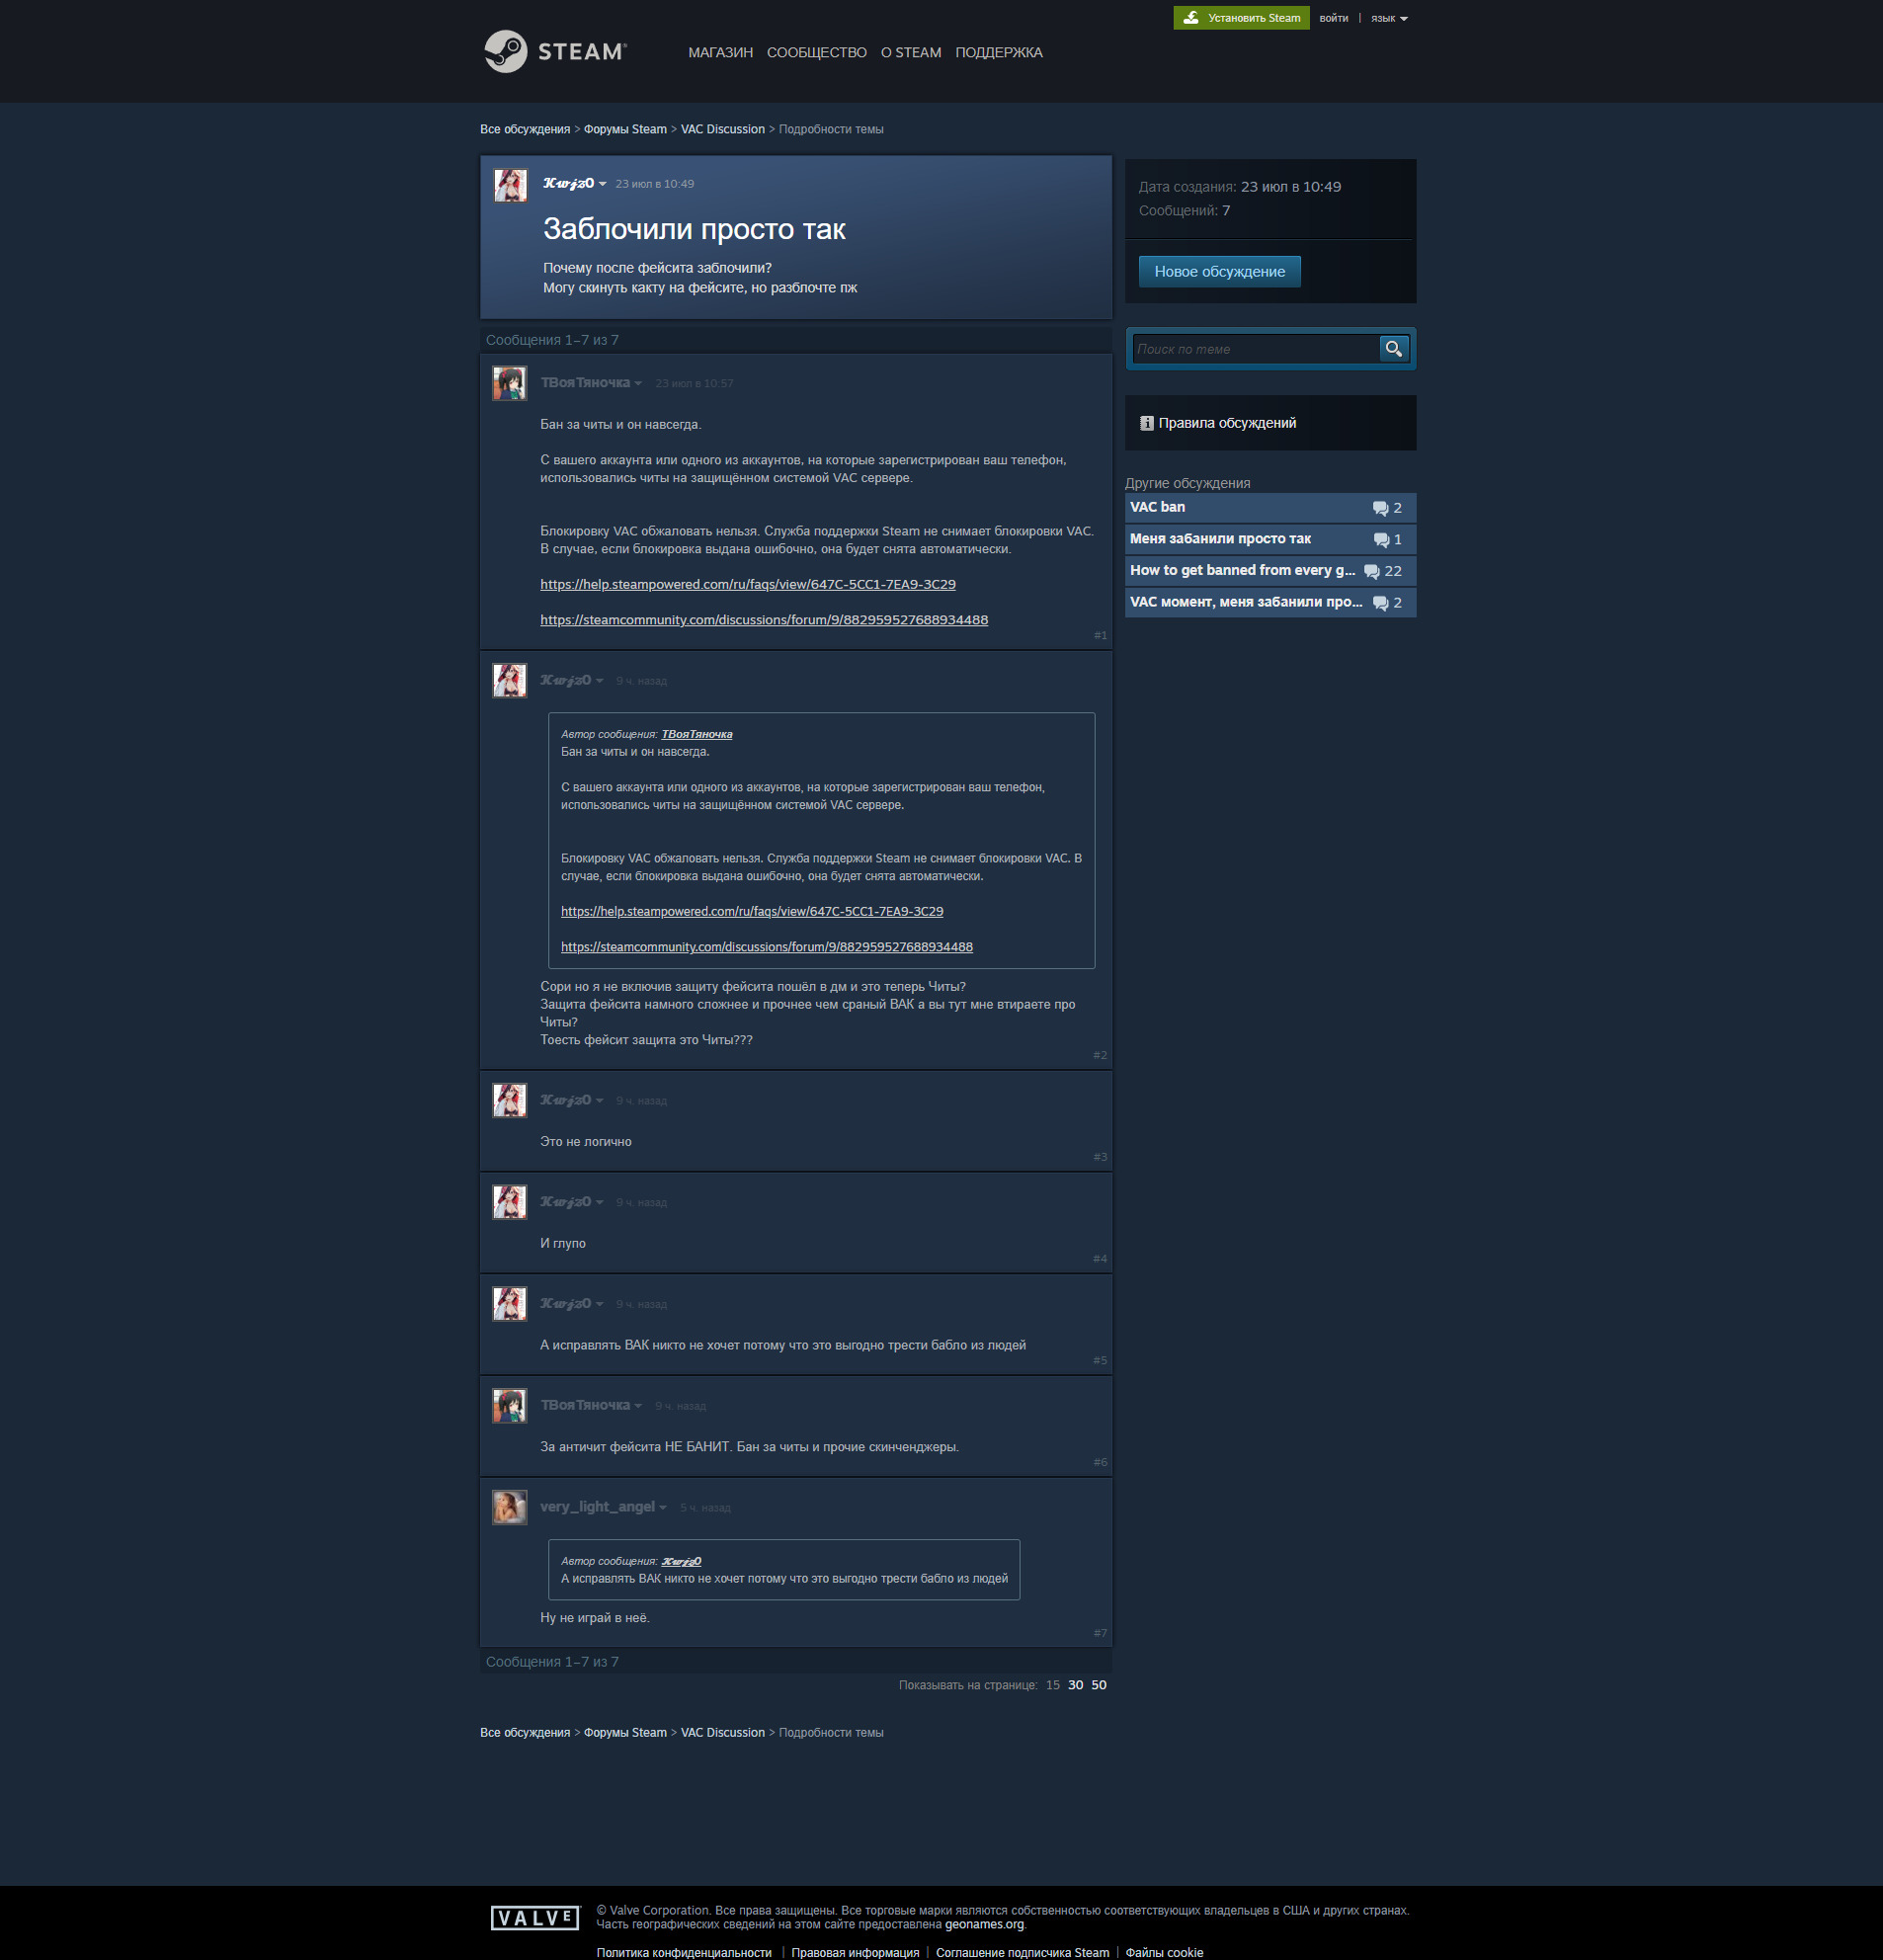Open steamcommunity.com link inside quote in post #2
The image size is (1883, 1960).
(767, 947)
